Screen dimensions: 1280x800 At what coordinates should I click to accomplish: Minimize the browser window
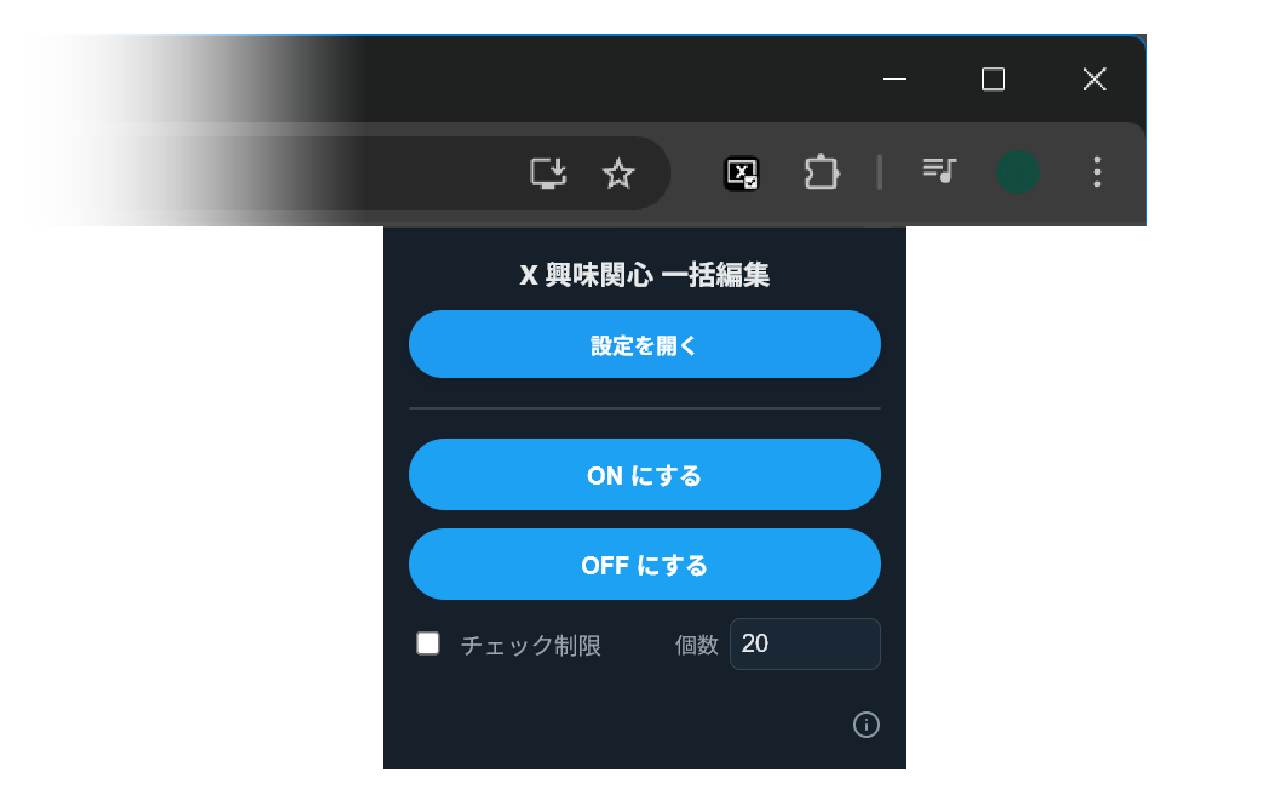pos(894,79)
